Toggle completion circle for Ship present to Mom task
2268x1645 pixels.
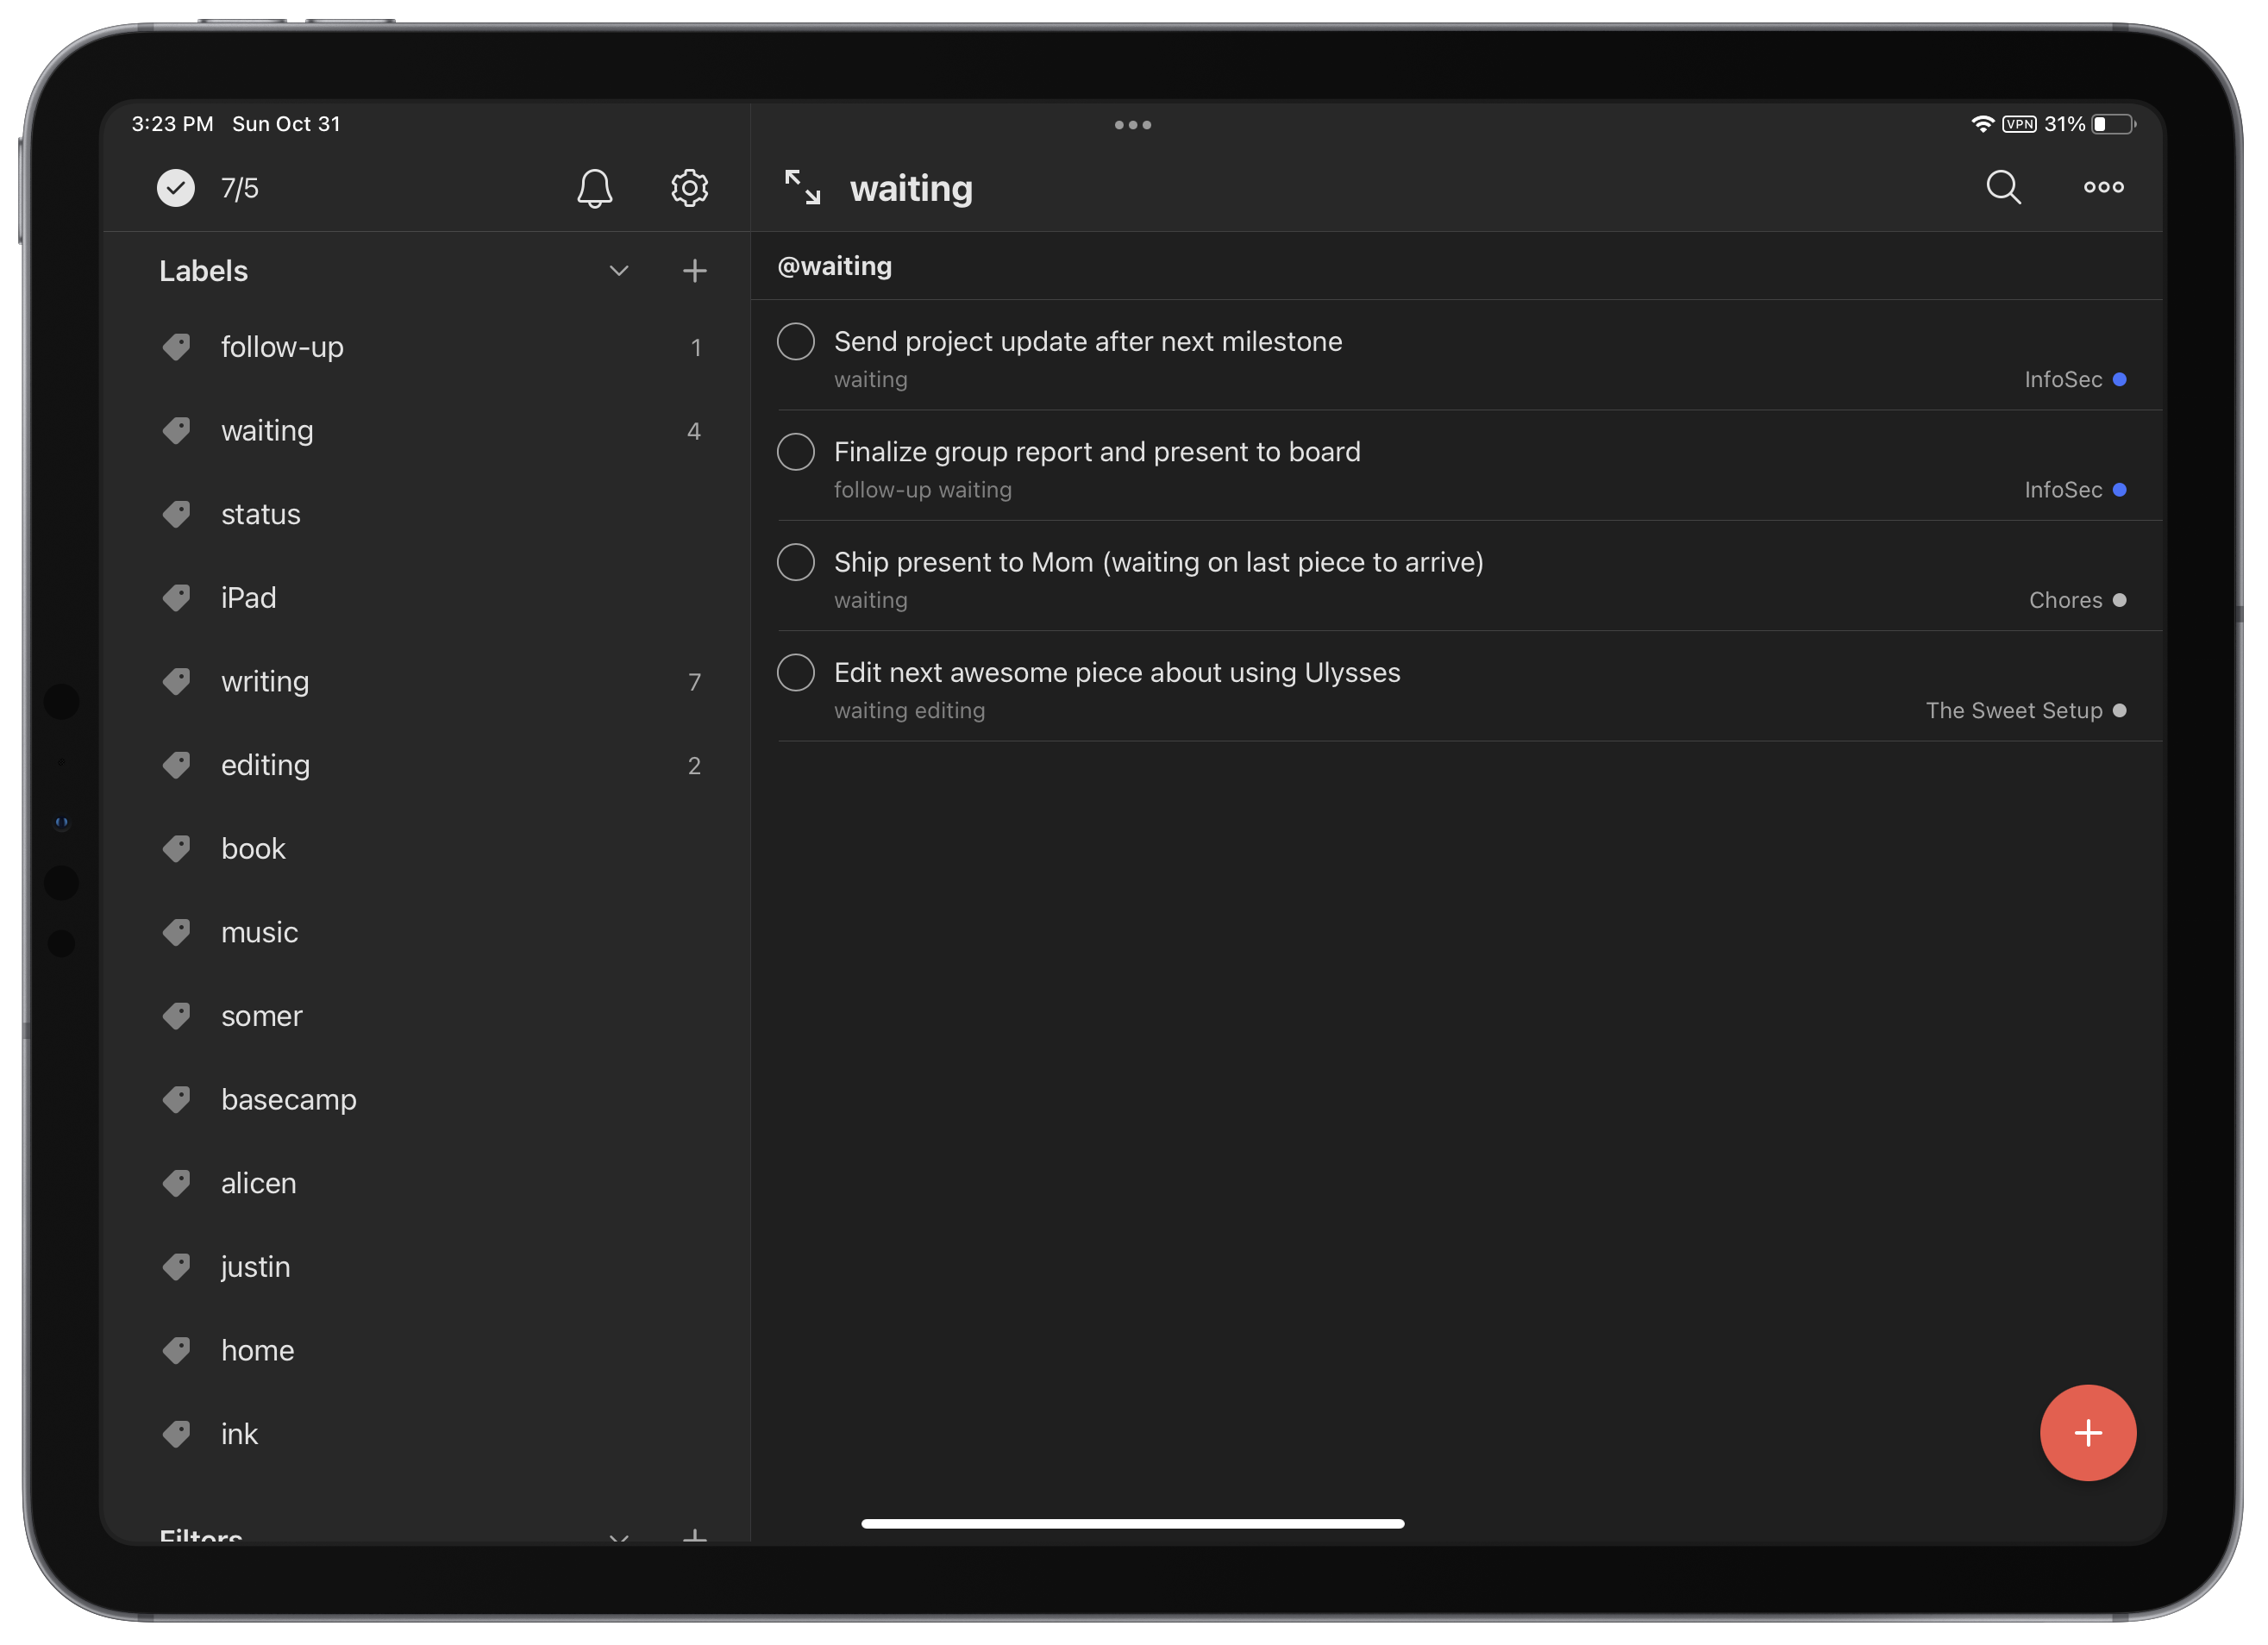coord(796,562)
